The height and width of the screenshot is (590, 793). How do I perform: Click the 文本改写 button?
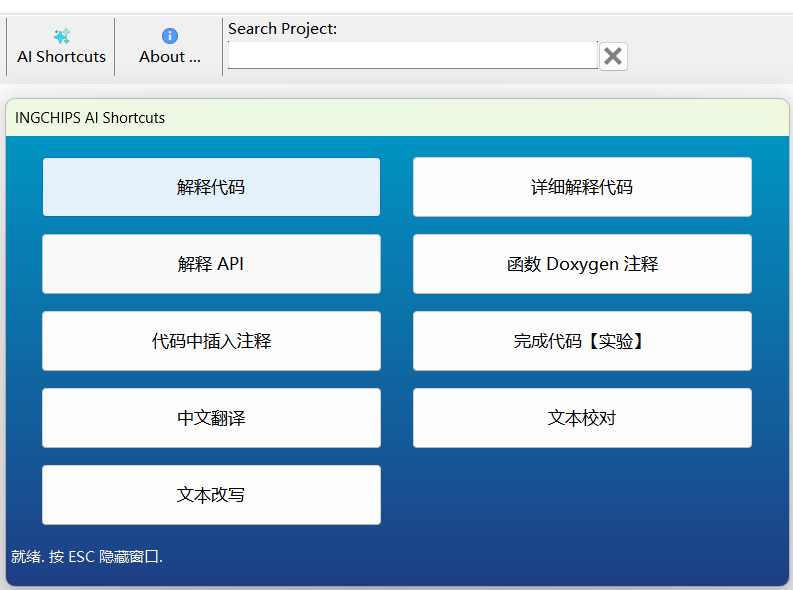pos(211,494)
